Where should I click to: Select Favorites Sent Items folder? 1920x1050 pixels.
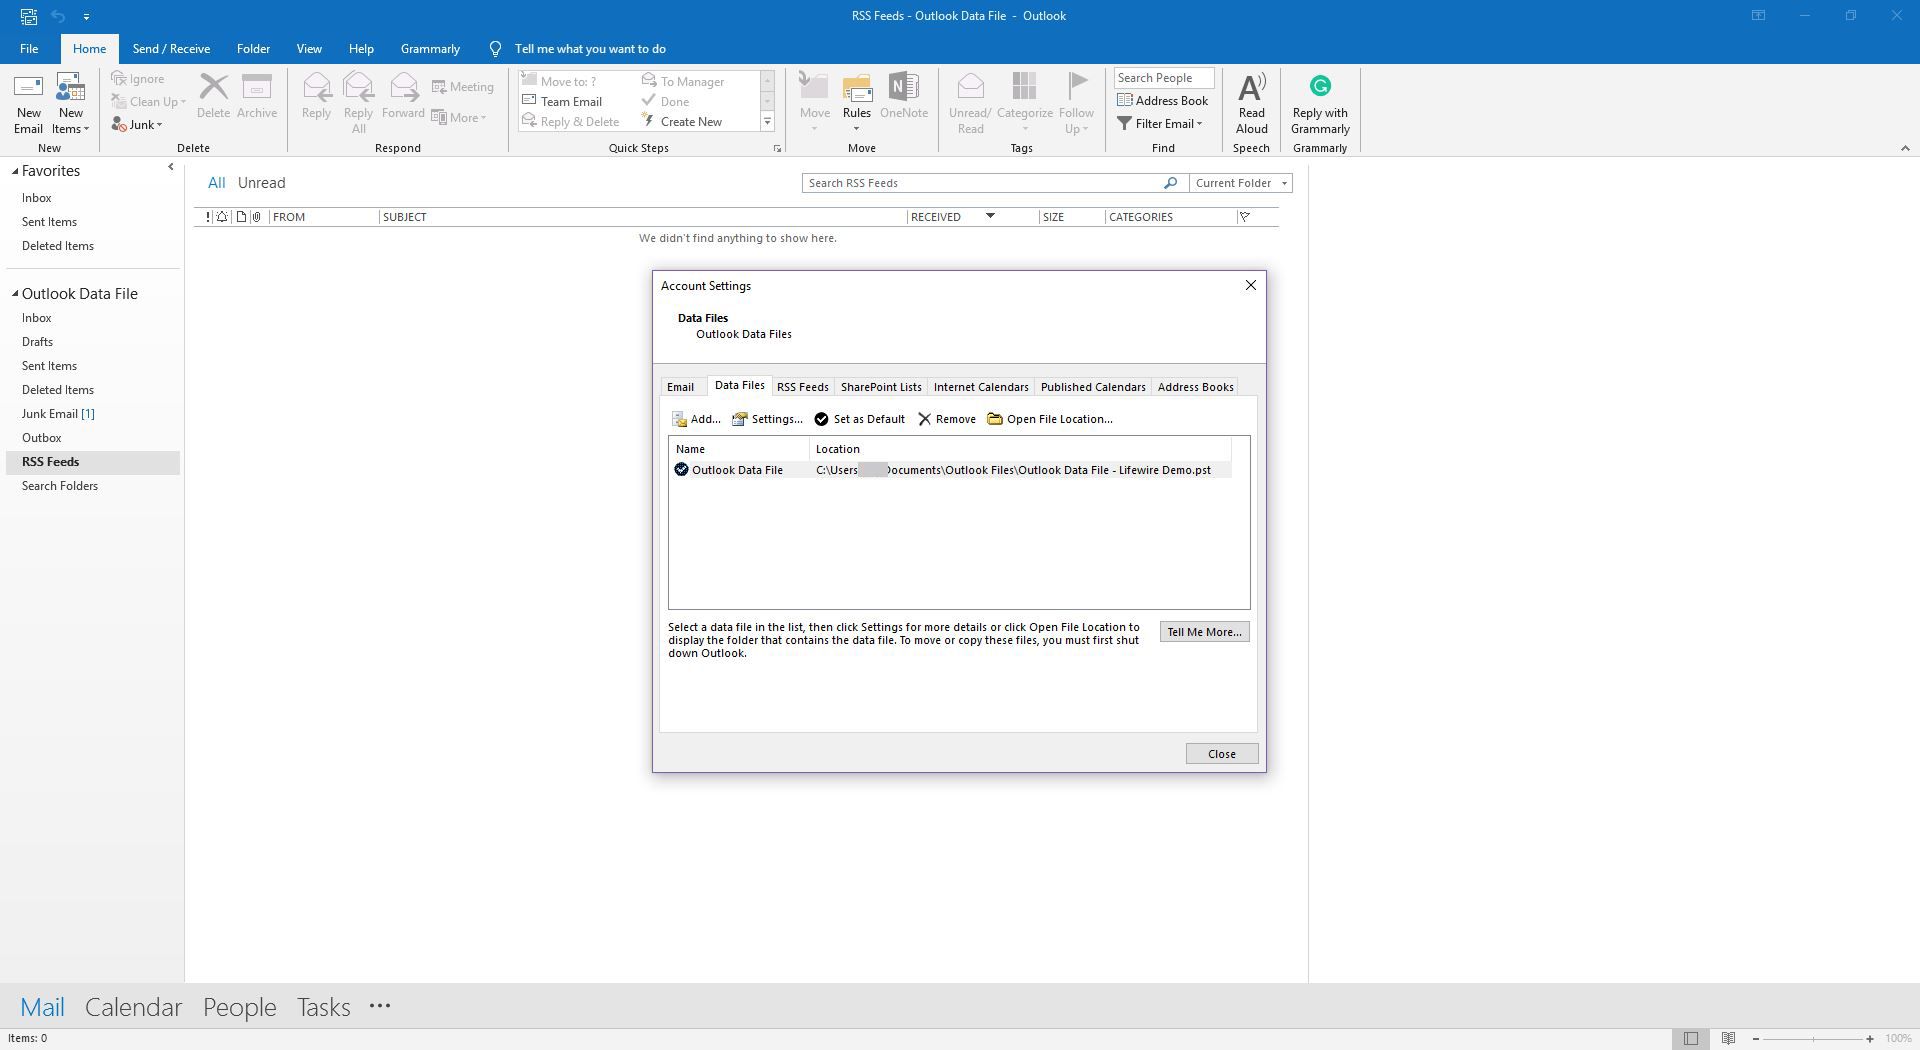(x=49, y=222)
